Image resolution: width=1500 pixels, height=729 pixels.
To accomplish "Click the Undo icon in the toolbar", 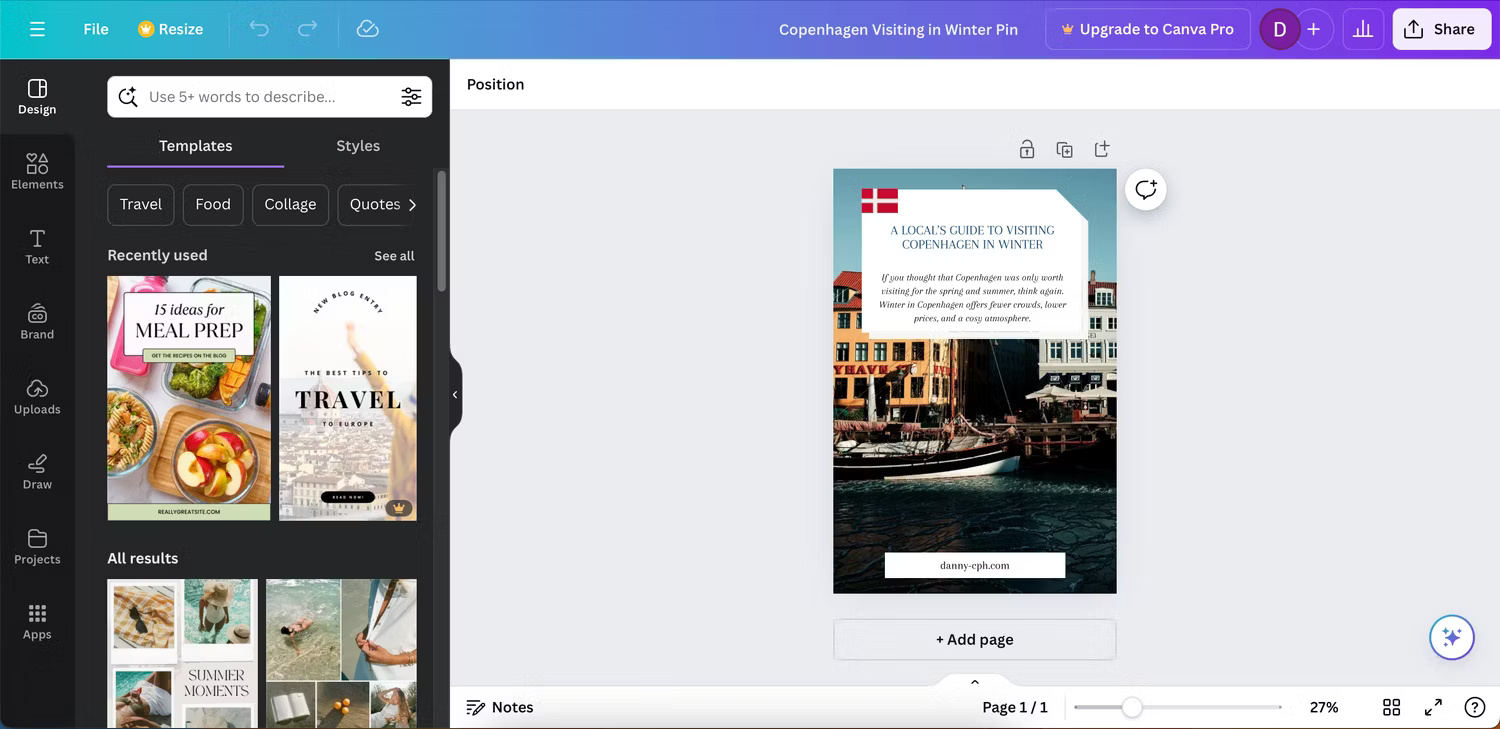I will [x=259, y=29].
